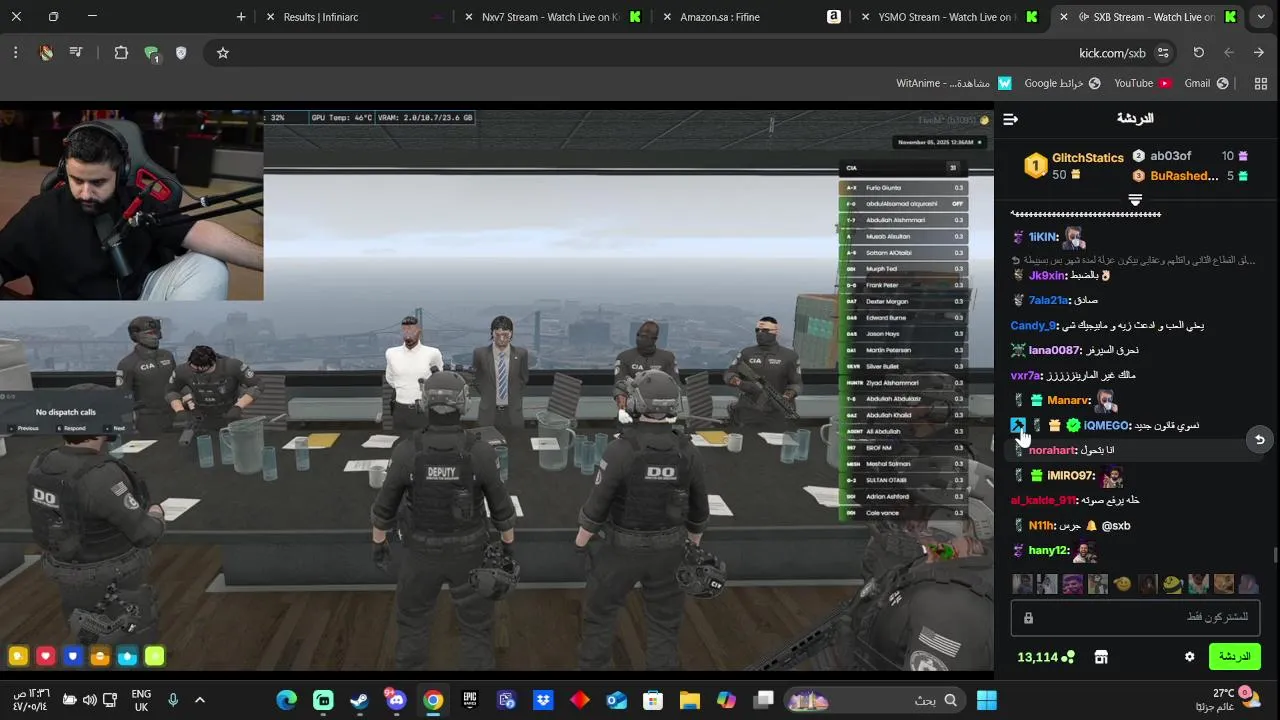Click the 13,114 channel points counter
Screen dimensions: 1280x720
pyautogui.click(x=1046, y=657)
